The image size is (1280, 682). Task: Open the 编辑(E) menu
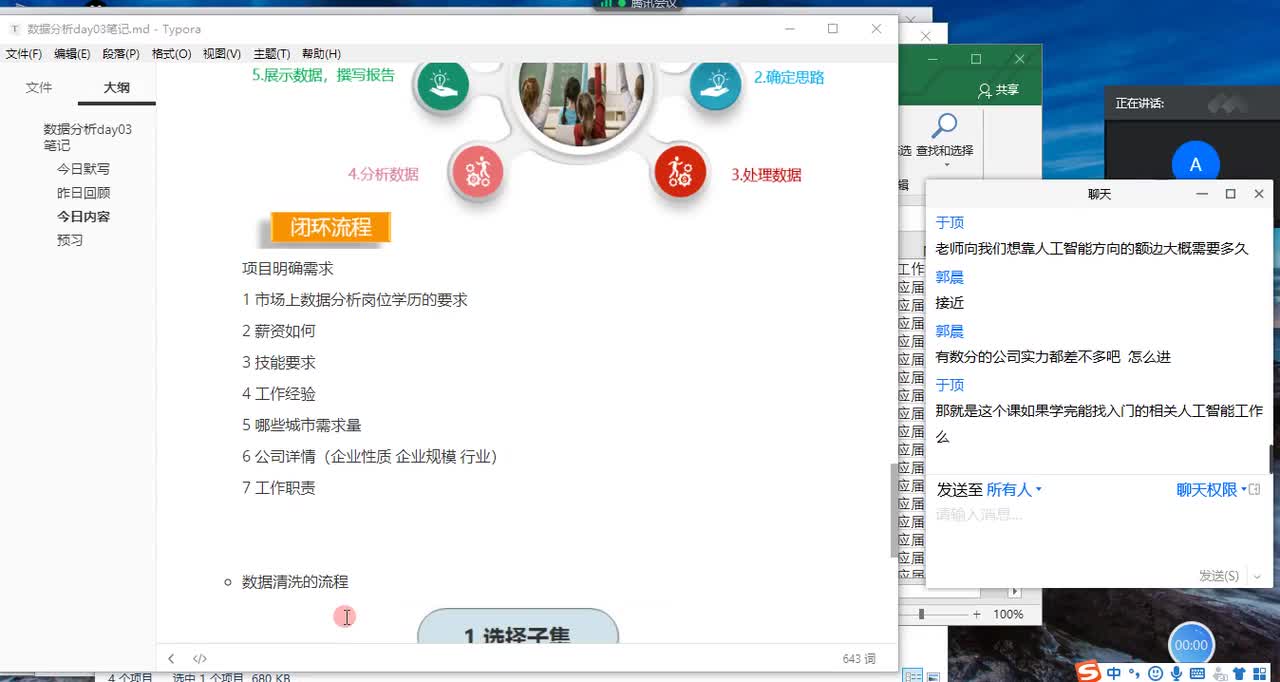(72, 54)
